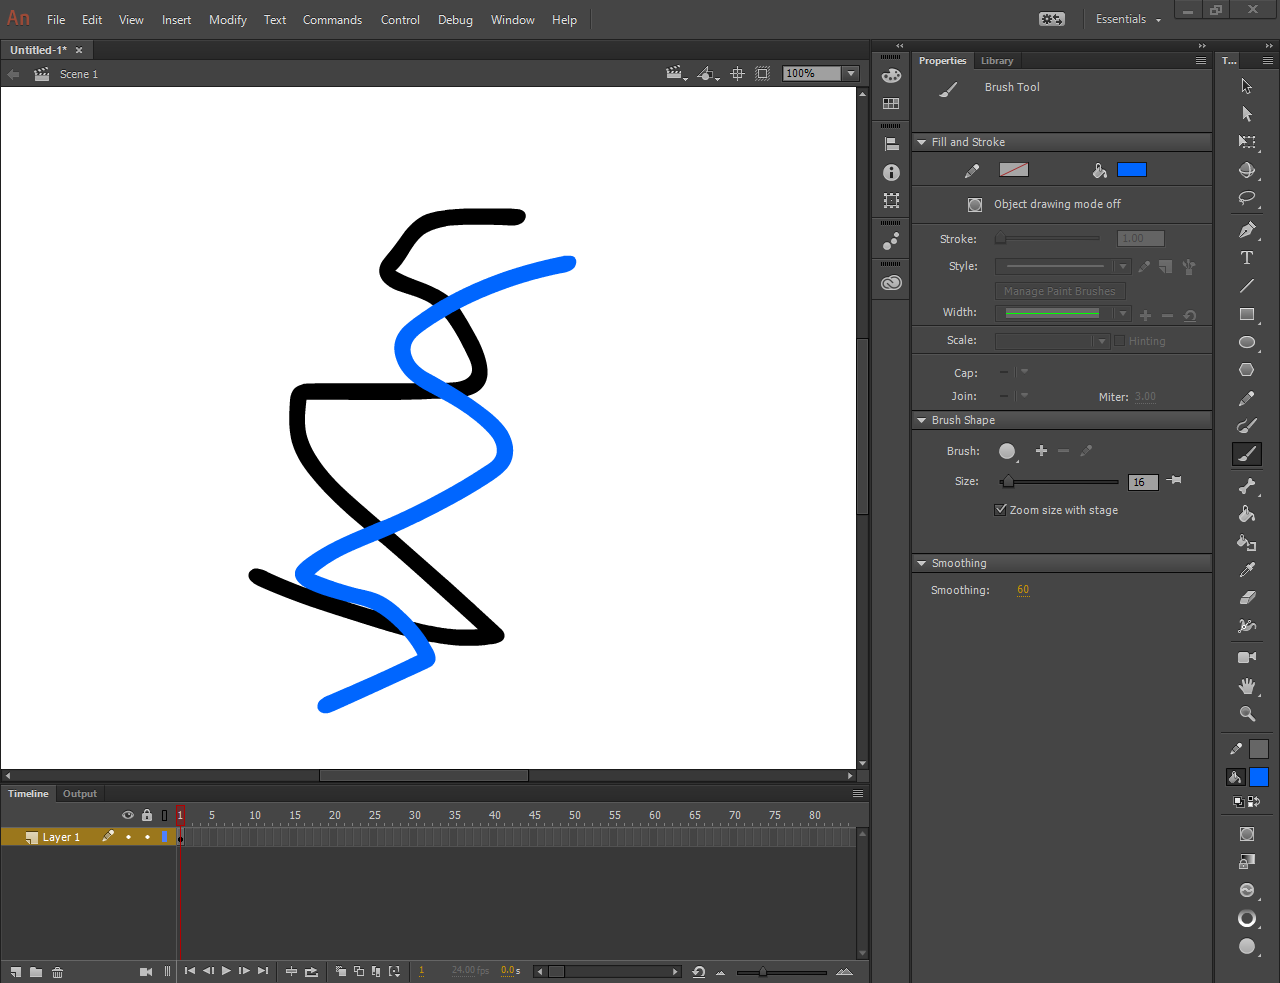The width and height of the screenshot is (1280, 983).
Task: Toggle Zoom size with stage checkbox
Action: tap(1000, 510)
